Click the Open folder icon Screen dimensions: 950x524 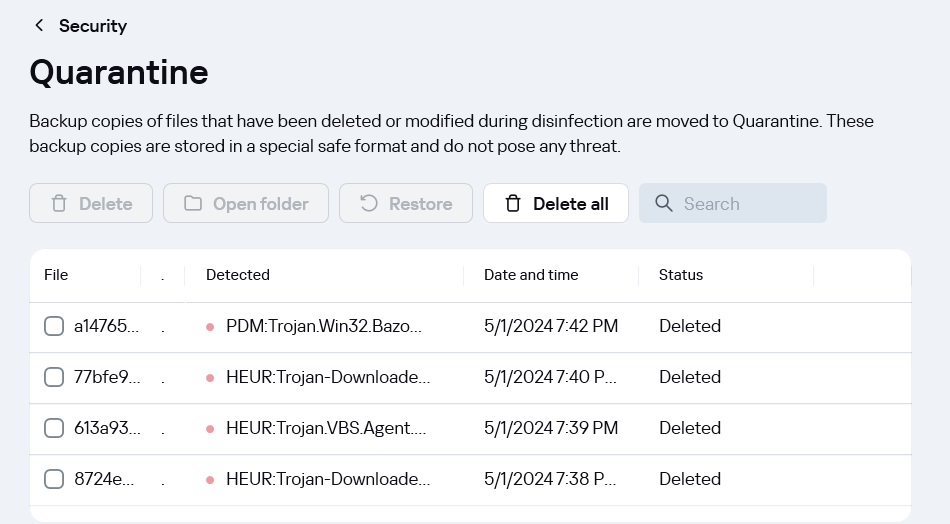point(193,204)
